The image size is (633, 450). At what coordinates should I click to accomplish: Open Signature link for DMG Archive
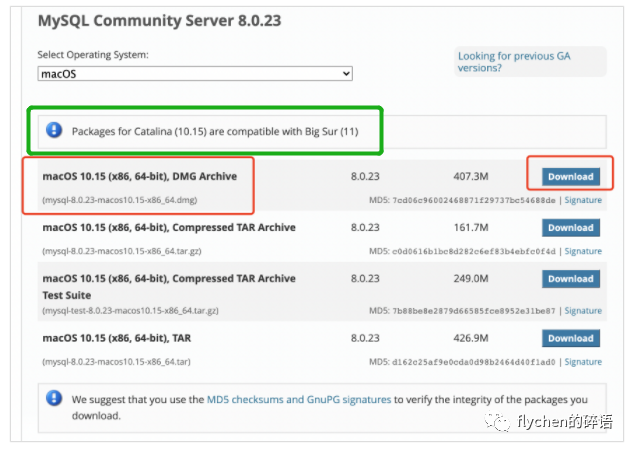click(583, 200)
